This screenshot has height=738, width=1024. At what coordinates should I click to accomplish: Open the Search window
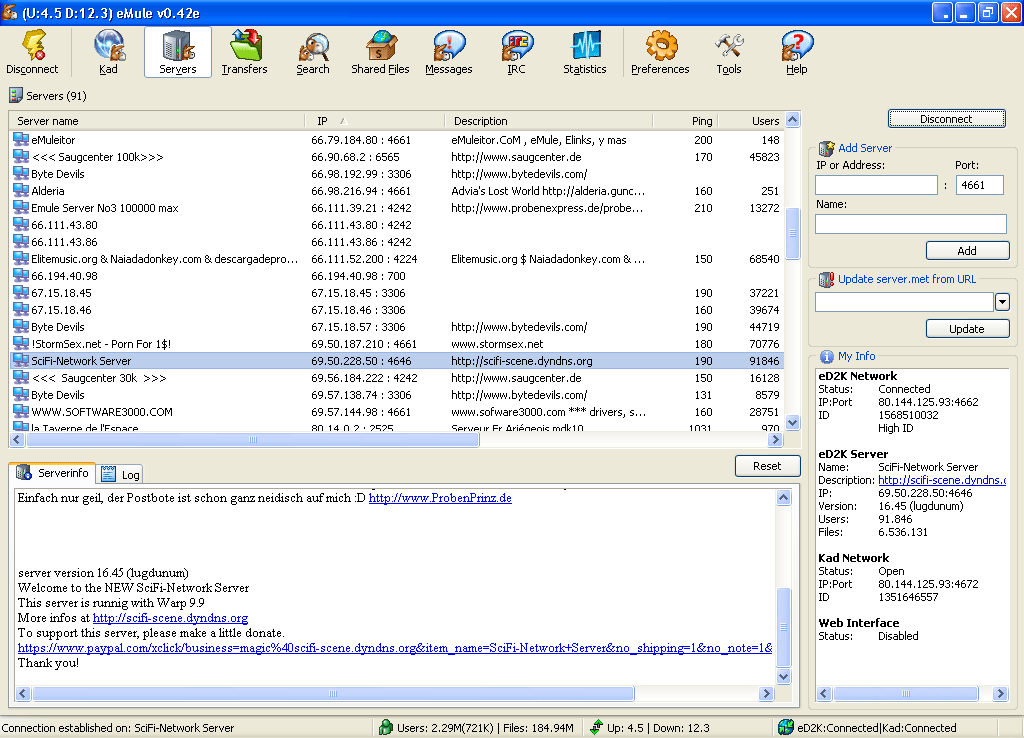click(x=313, y=52)
